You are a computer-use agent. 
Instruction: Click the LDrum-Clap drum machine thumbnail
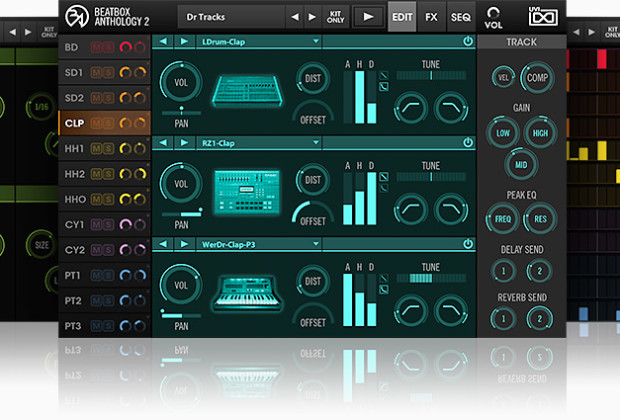(x=247, y=91)
